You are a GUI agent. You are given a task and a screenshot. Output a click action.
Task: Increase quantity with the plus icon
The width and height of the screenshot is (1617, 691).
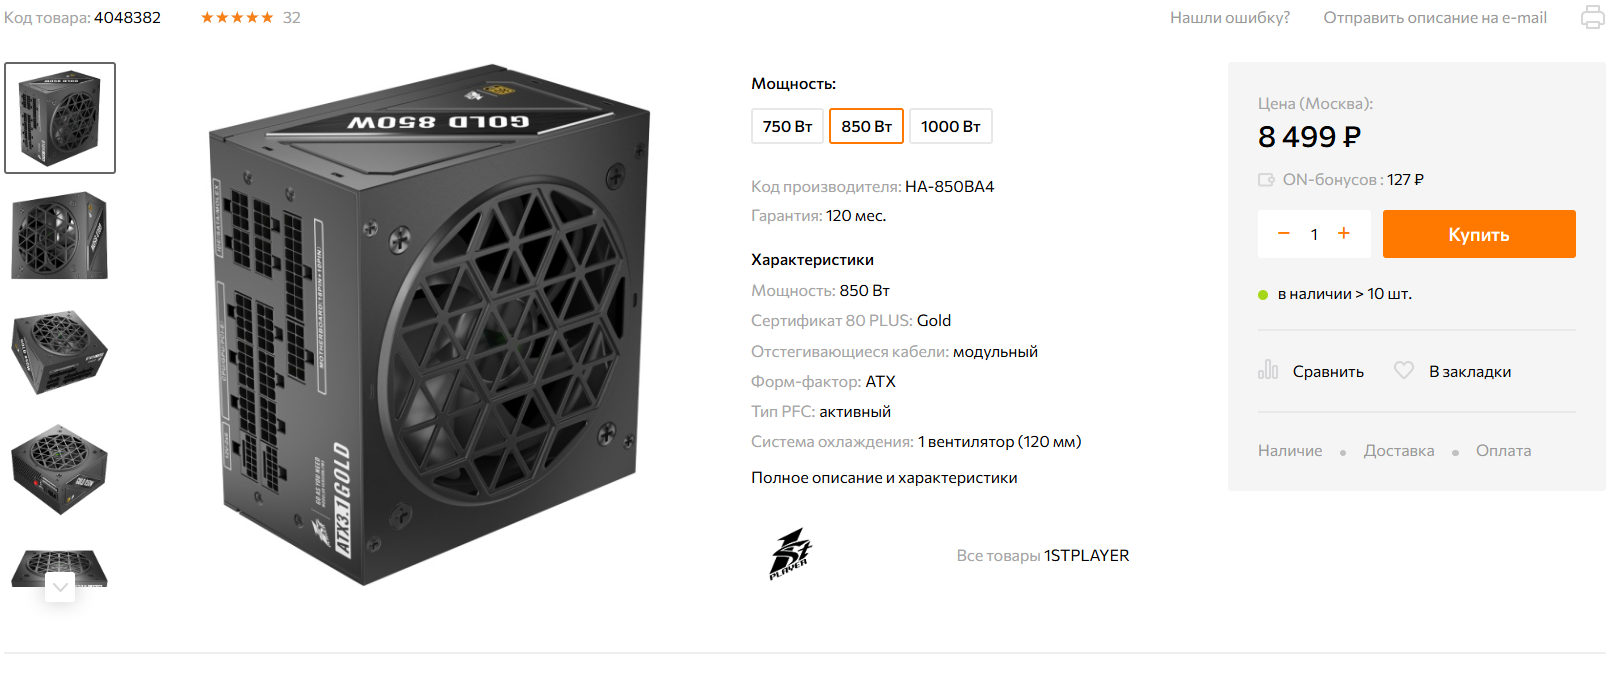(1344, 233)
